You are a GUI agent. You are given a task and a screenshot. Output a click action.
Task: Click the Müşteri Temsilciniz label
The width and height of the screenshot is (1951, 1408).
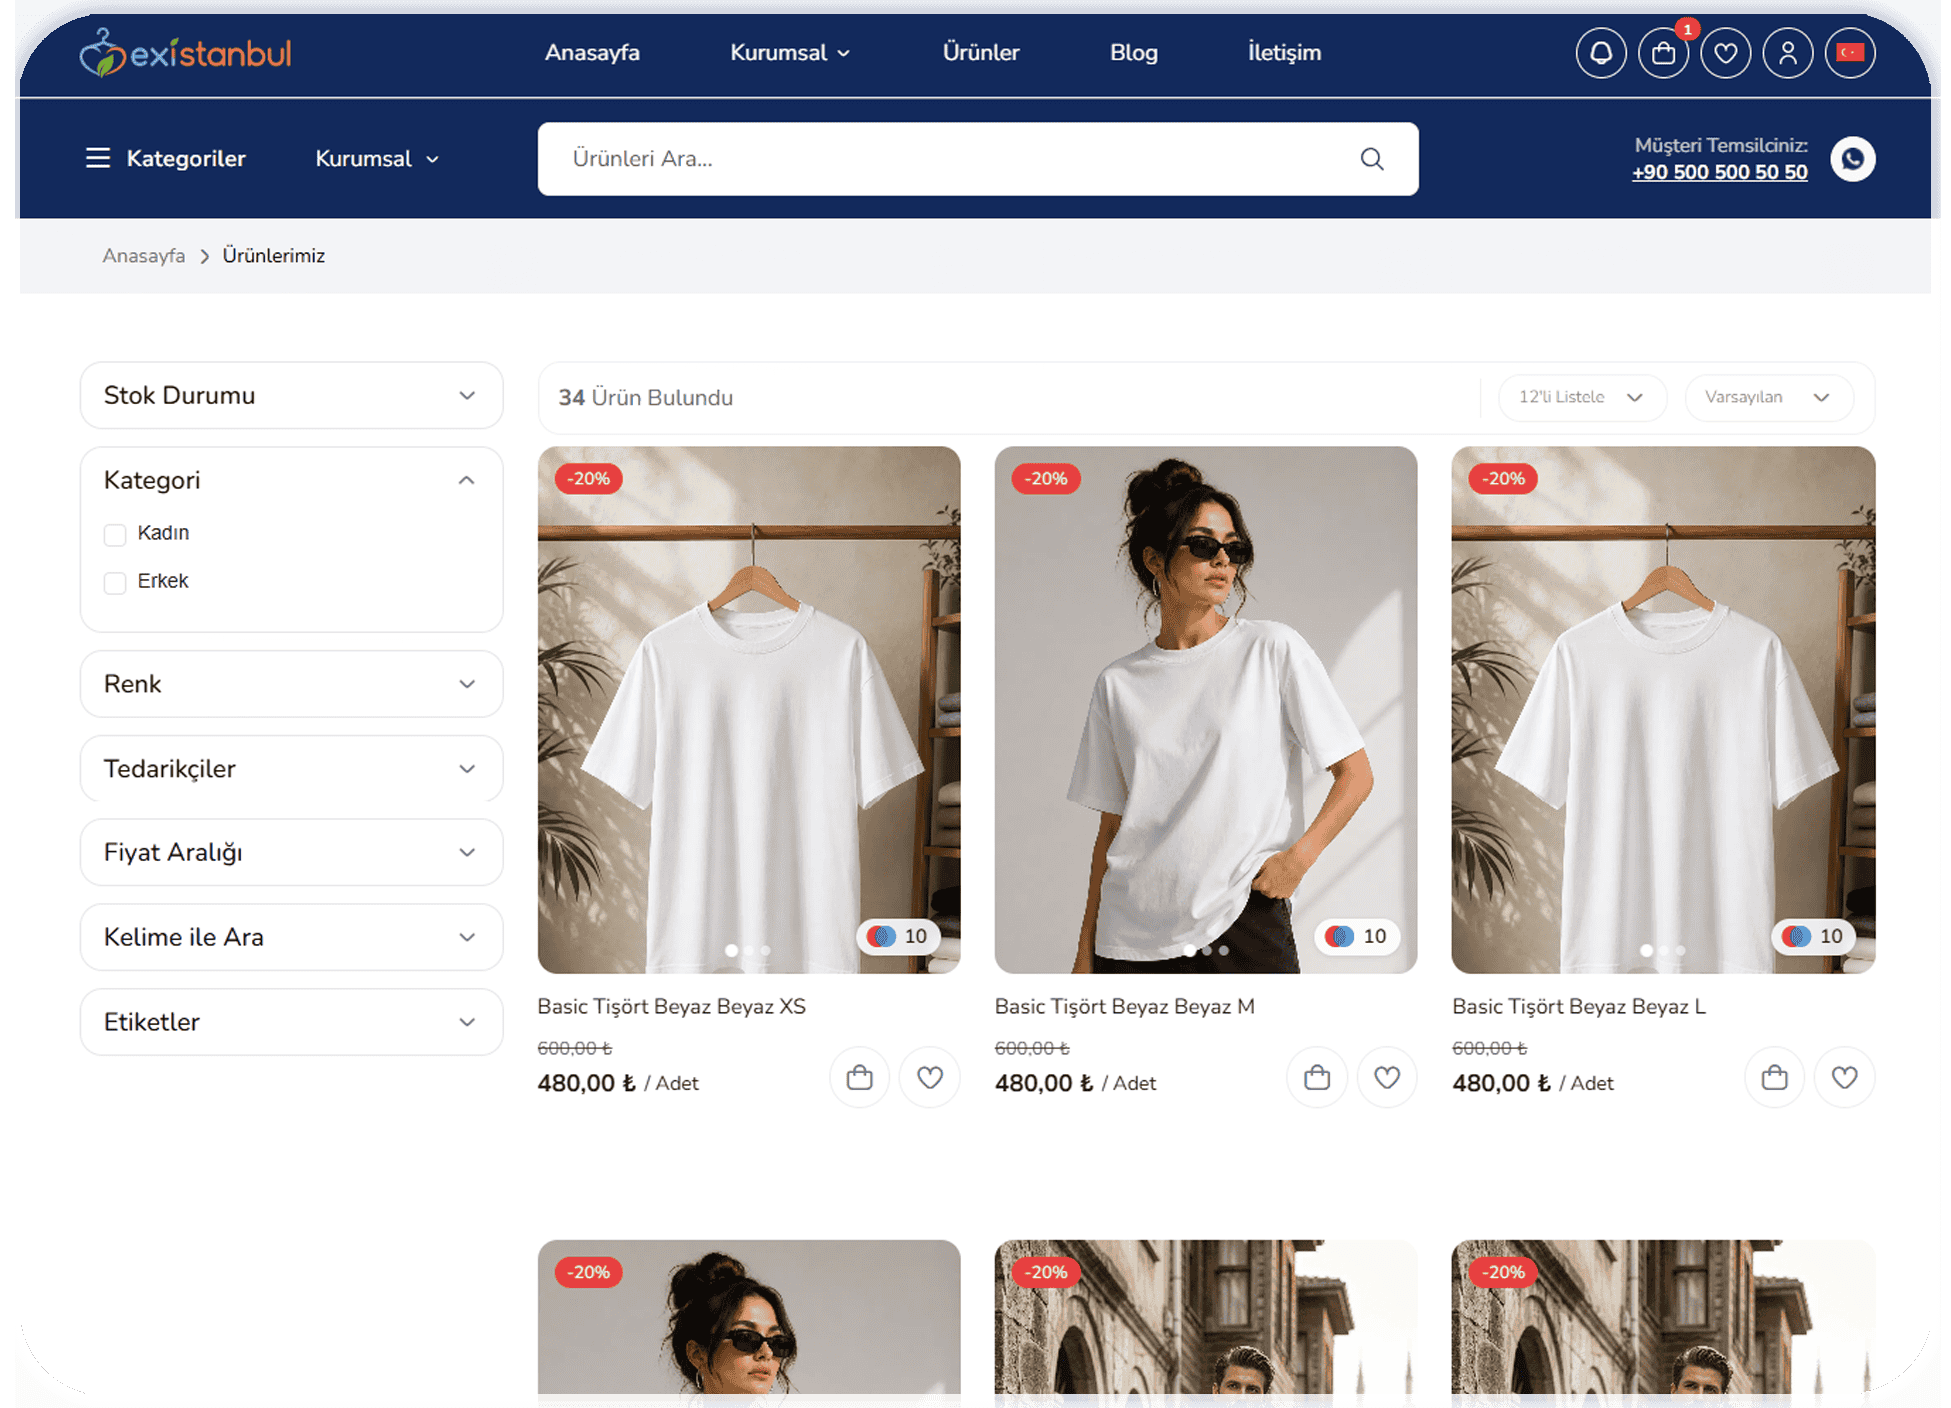point(1721,146)
